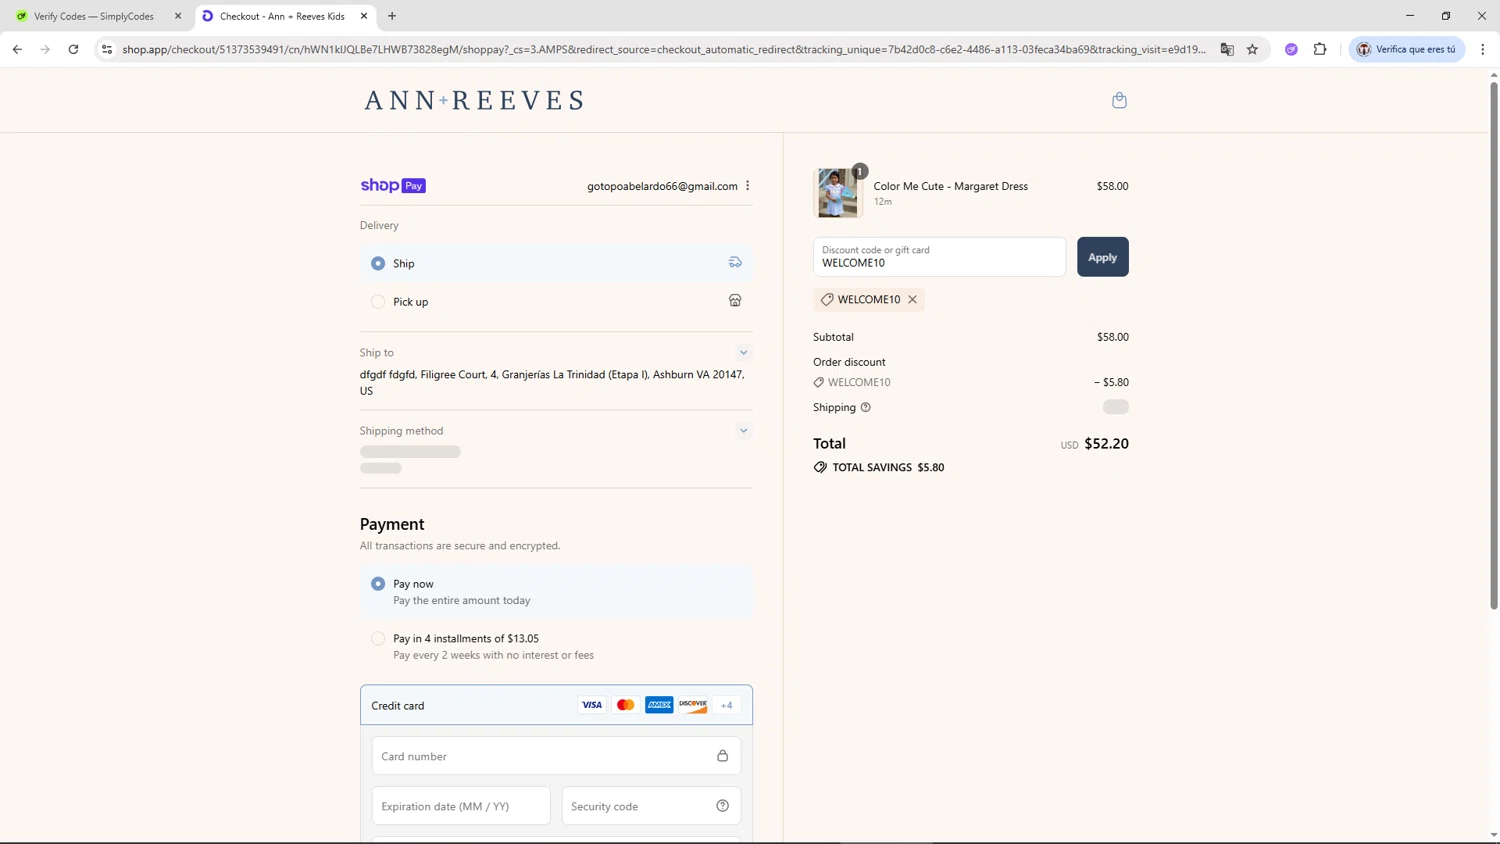
Task: Select the Ship delivery option
Action: point(378,264)
